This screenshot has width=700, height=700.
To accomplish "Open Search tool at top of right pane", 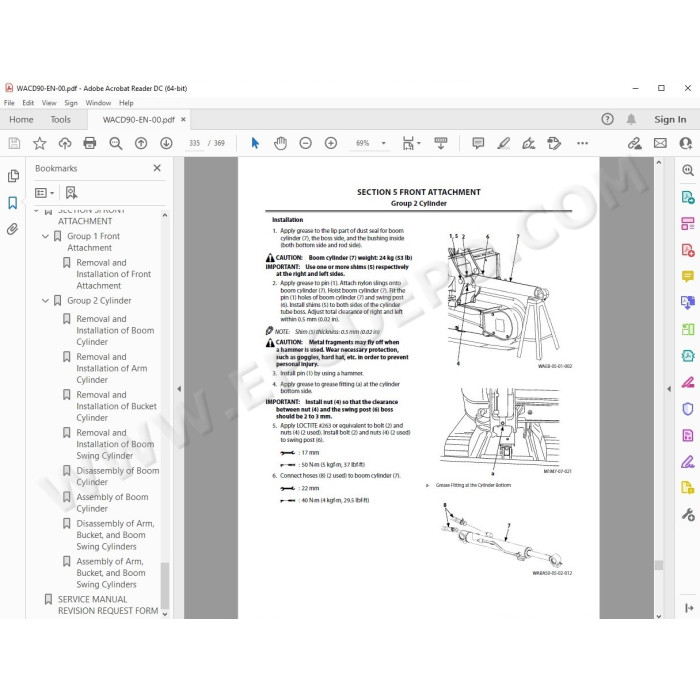I will [688, 170].
